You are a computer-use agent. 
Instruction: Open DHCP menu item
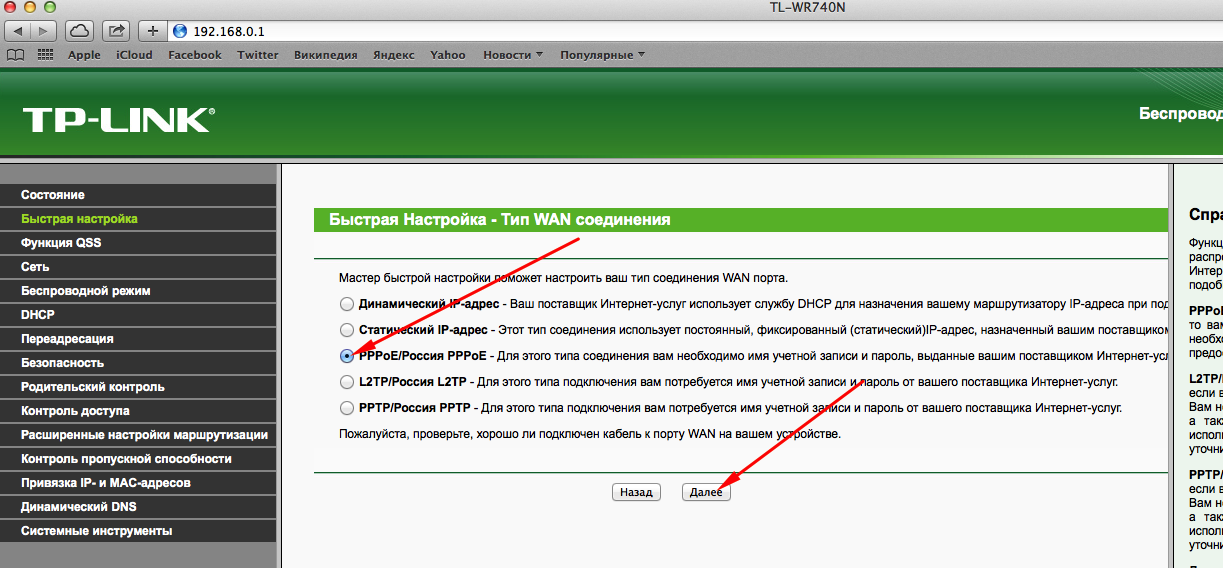pyautogui.click(x=138, y=314)
